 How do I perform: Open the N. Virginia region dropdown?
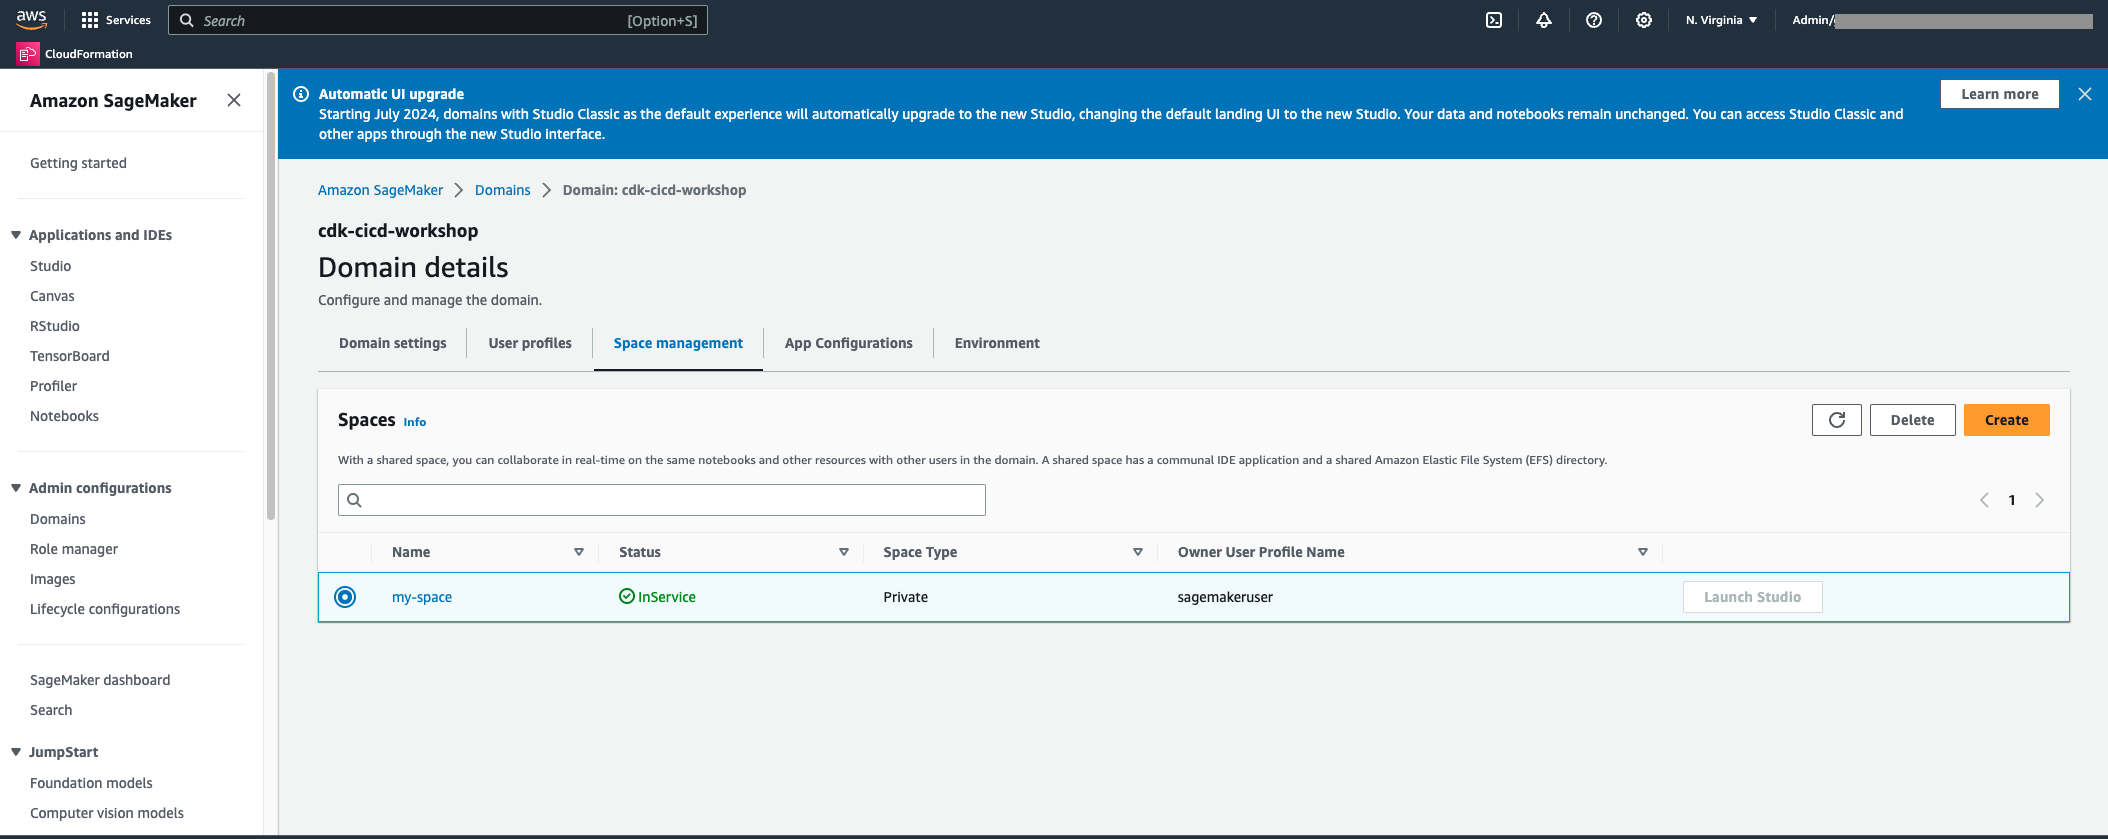(1721, 20)
